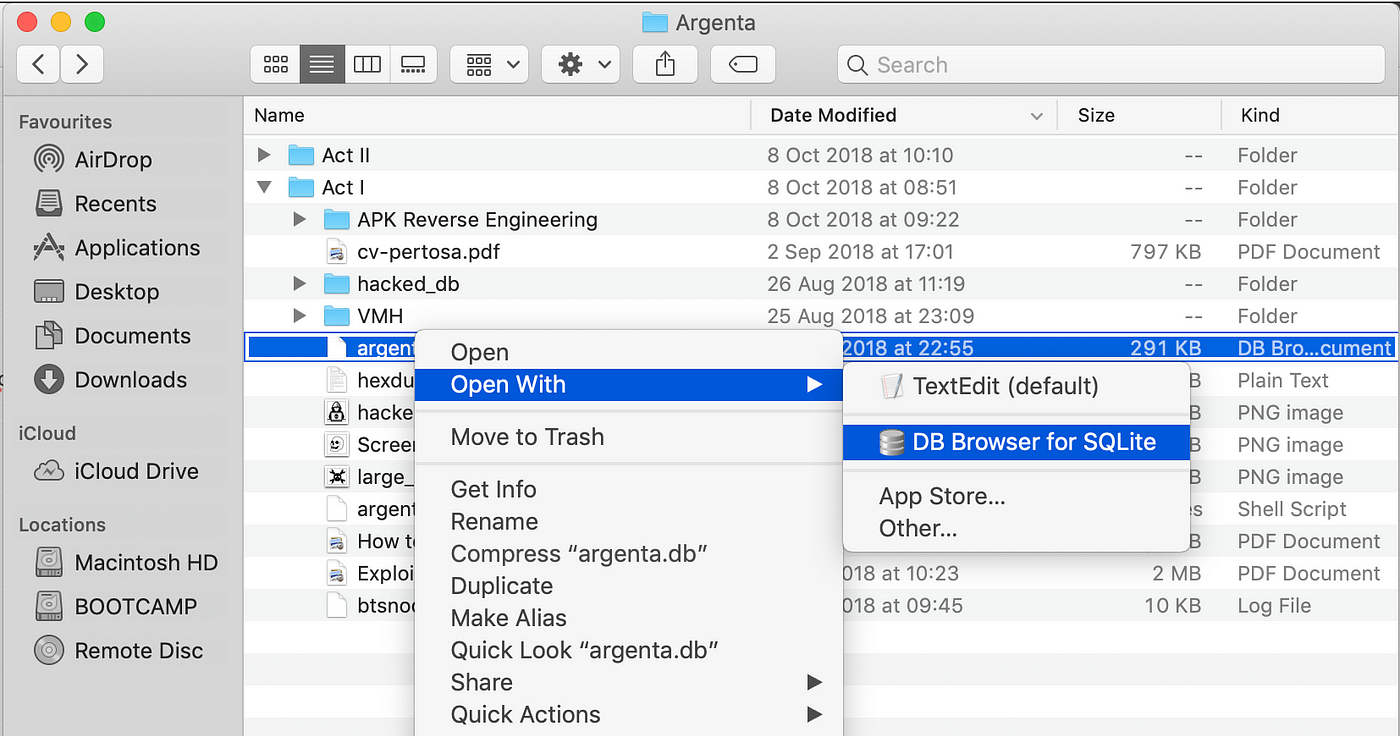Select the "Act I" folder name
The height and width of the screenshot is (736, 1400).
tap(343, 187)
